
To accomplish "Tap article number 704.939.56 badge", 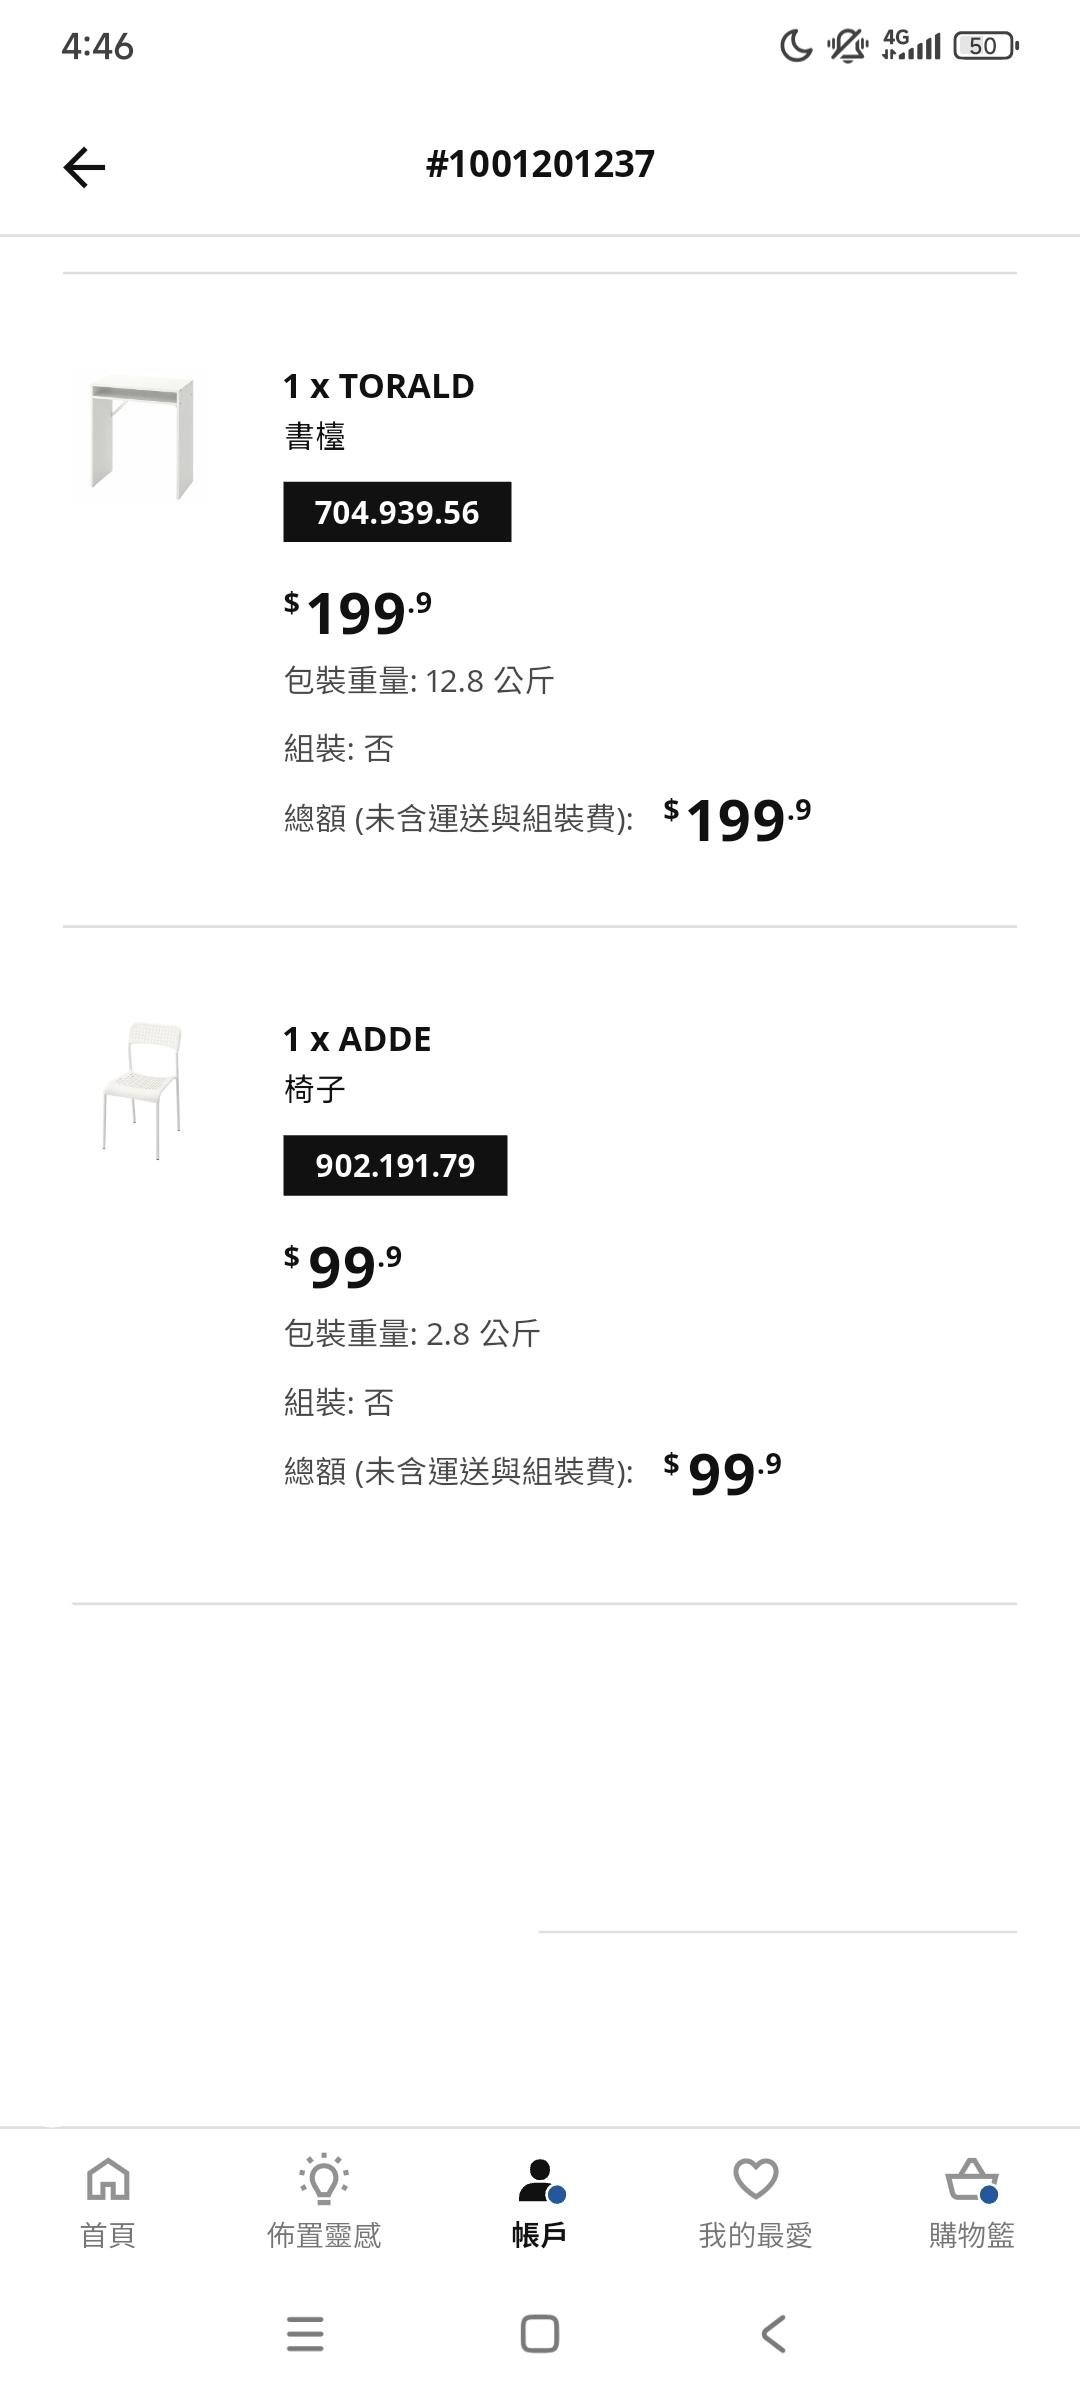I will click(397, 512).
